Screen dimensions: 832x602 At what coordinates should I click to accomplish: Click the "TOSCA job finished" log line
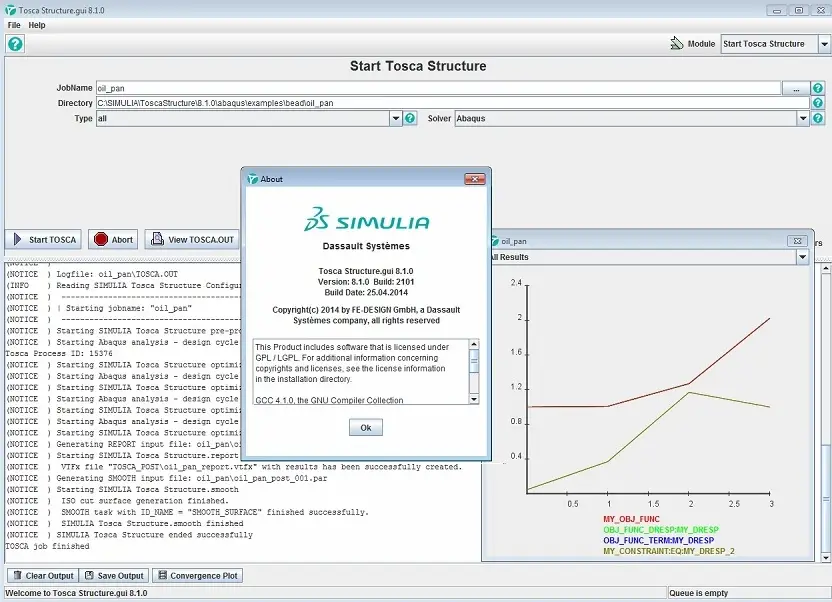tap(47, 546)
